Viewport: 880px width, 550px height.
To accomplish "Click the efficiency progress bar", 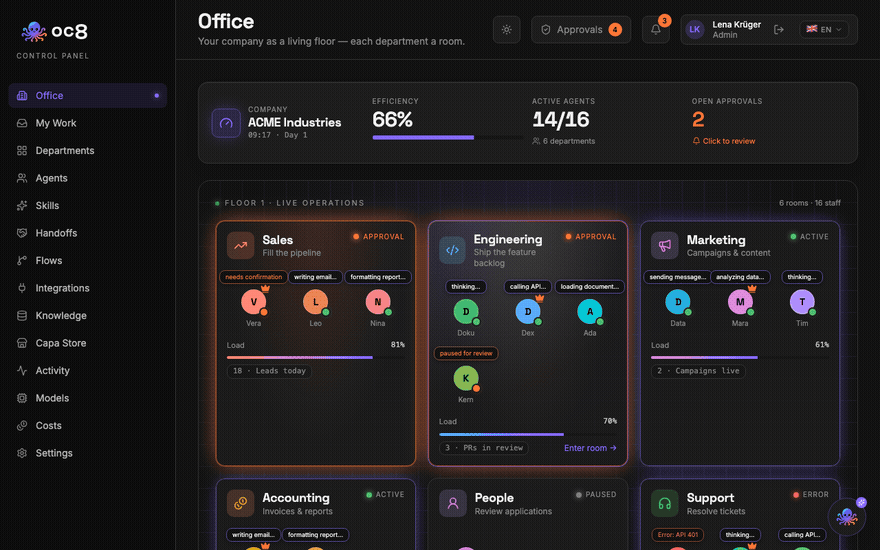I will tap(447, 138).
